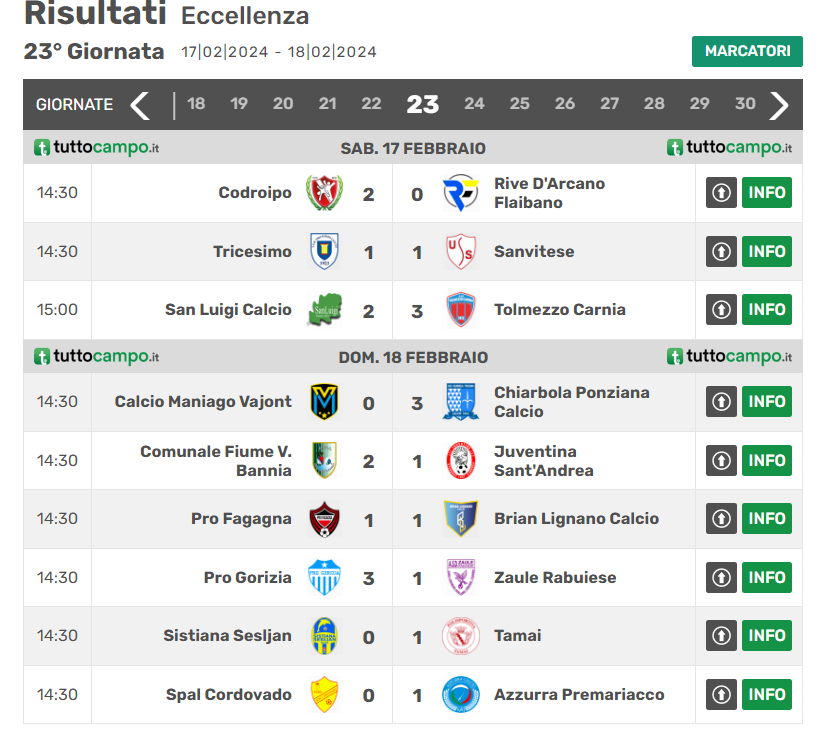Click the Azzurra Premariacco round logo
This screenshot has width=821, height=737.
[x=461, y=694]
